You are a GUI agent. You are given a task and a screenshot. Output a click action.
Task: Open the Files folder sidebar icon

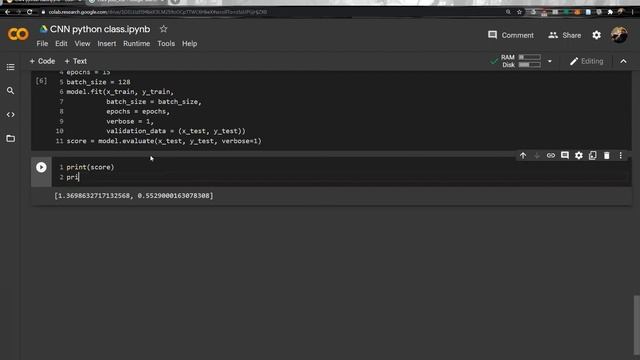(11, 139)
